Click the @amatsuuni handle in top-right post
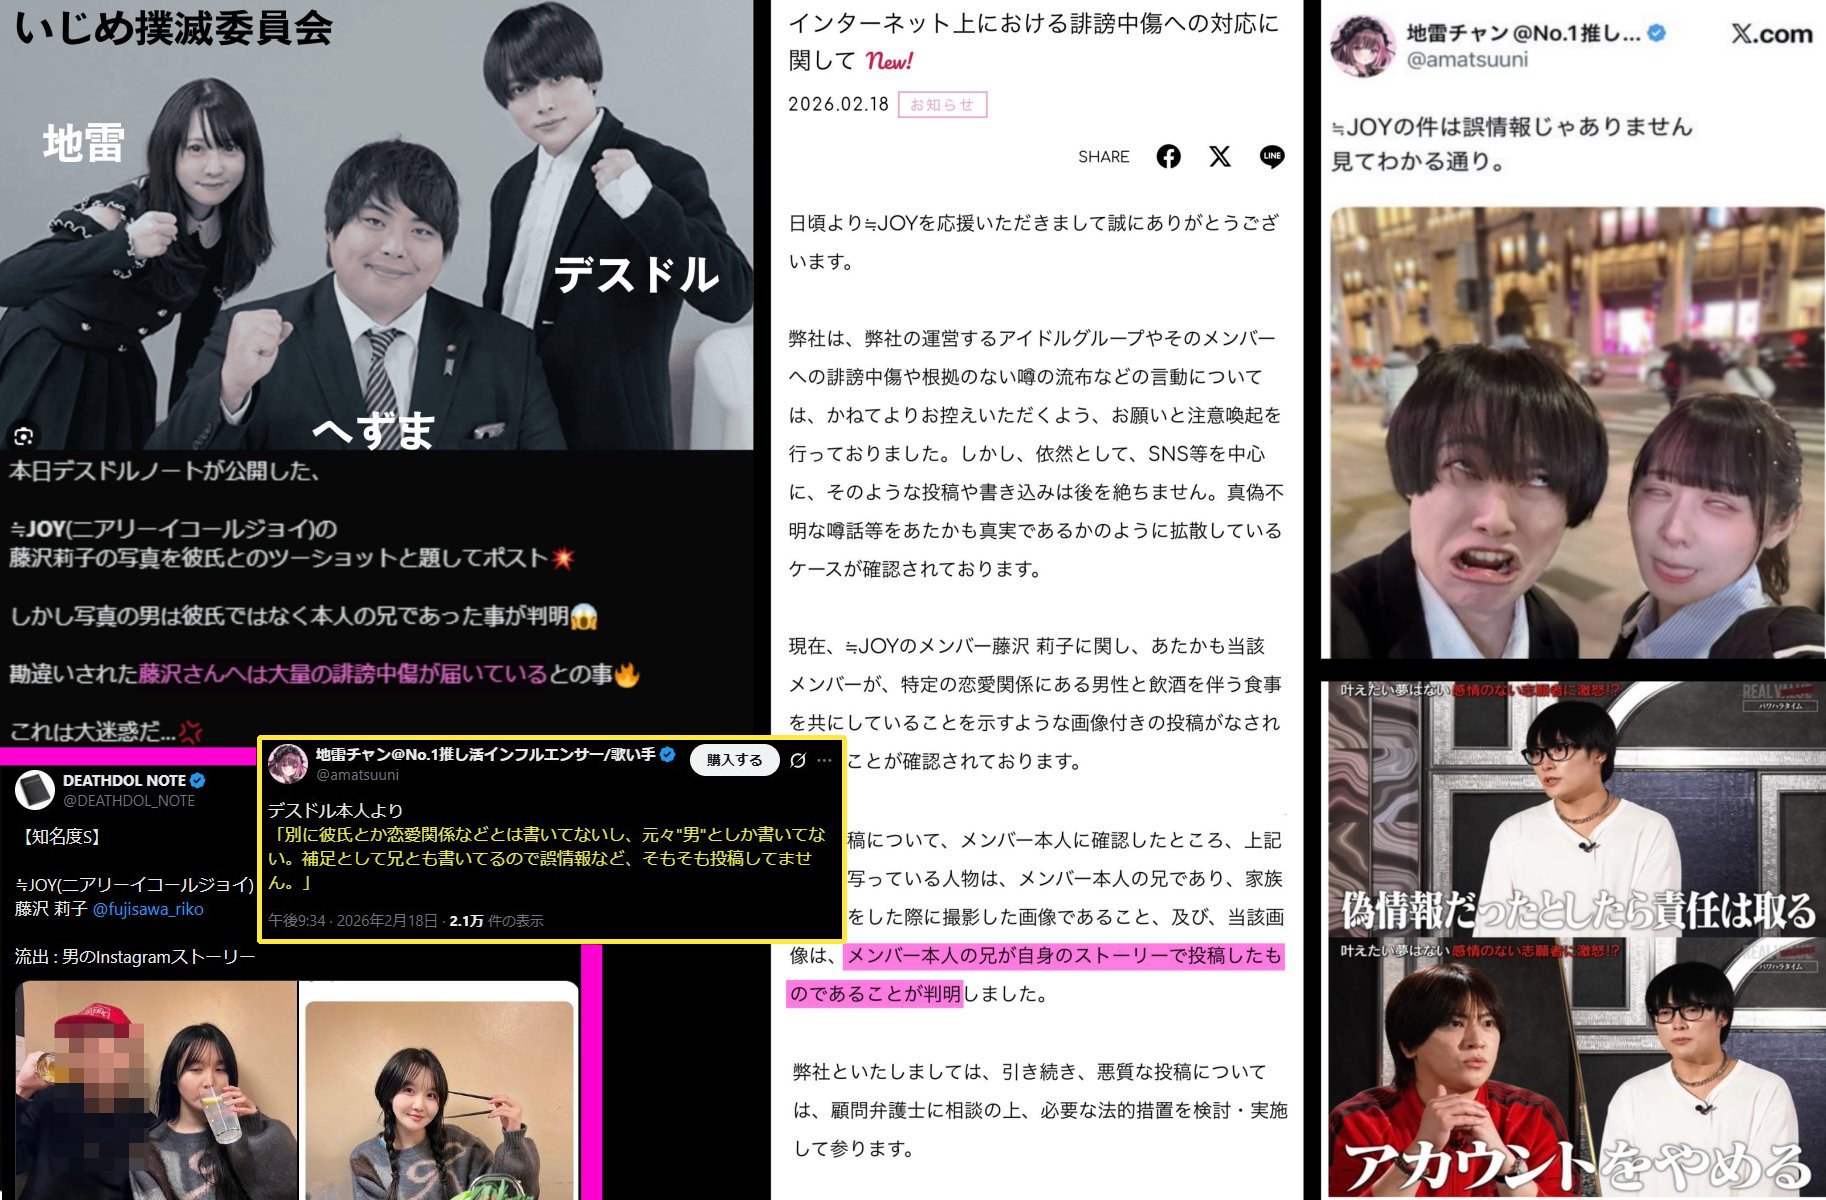1826x1200 pixels. [x=1467, y=60]
